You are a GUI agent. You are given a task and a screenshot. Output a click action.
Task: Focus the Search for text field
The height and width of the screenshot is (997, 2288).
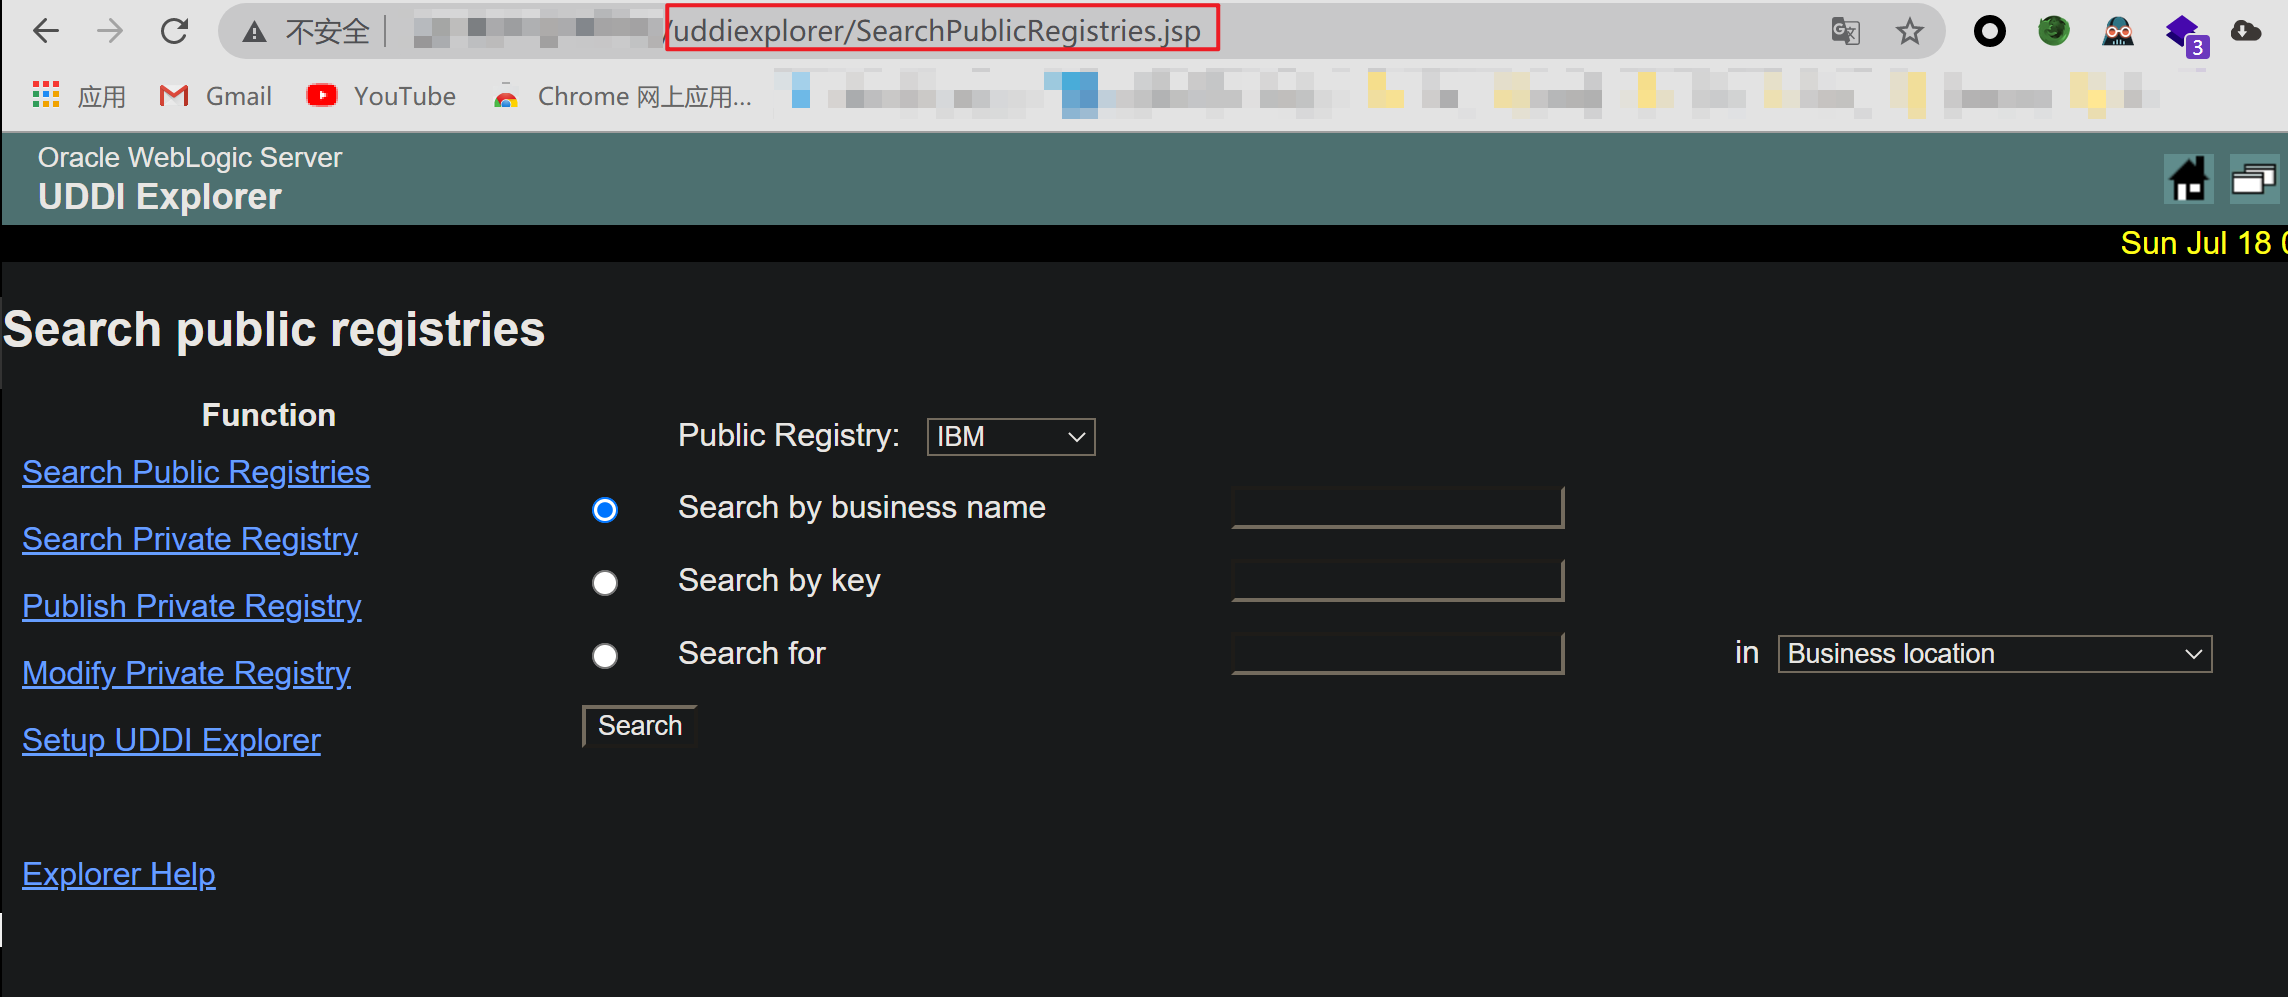point(1398,654)
